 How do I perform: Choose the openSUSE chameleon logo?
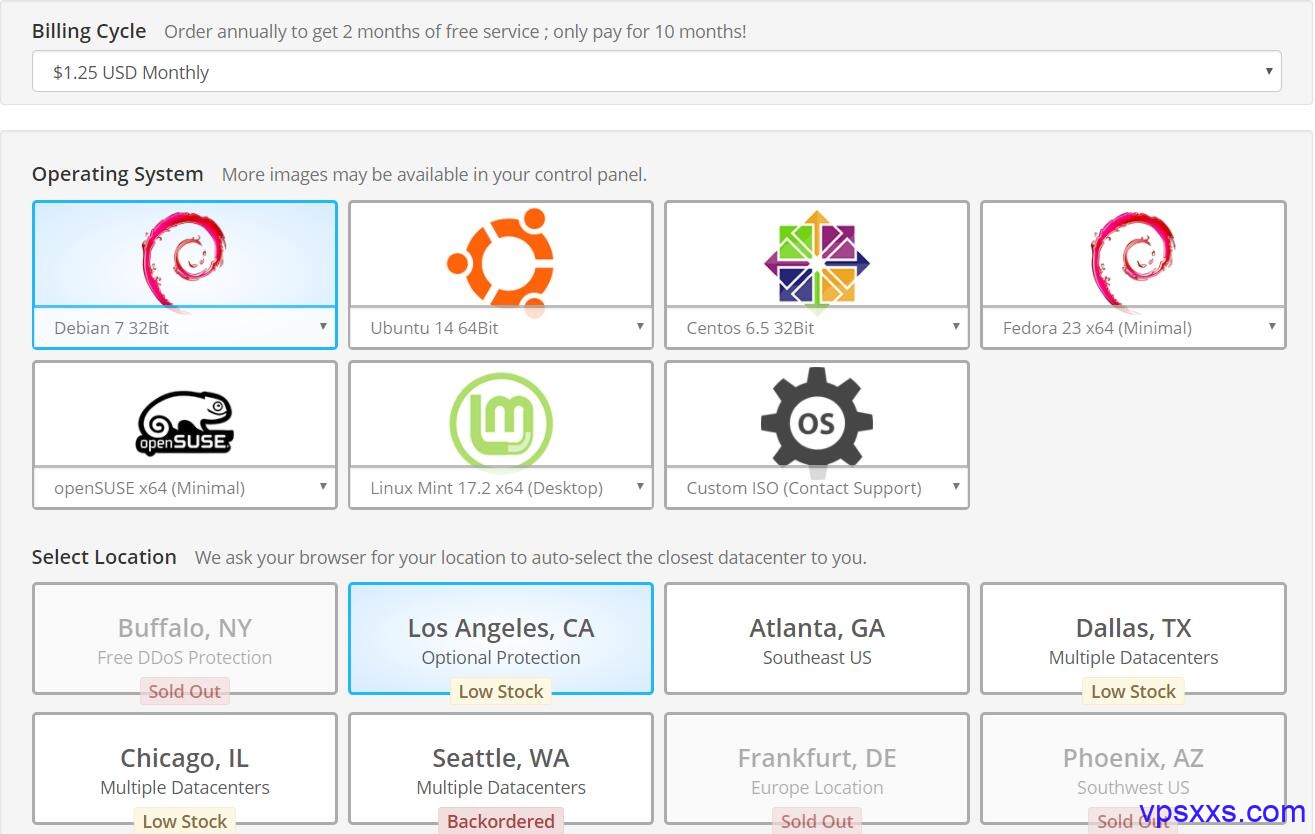tap(185, 423)
